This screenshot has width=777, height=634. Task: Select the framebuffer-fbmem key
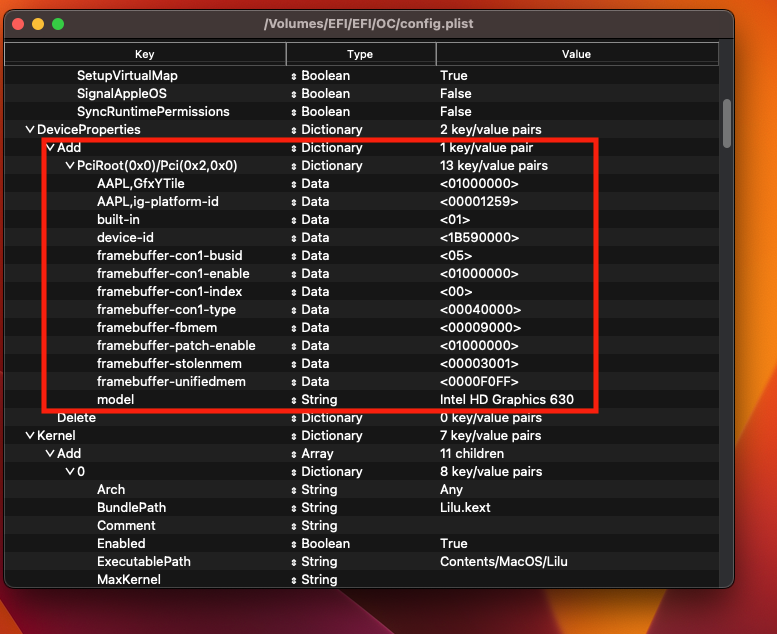(x=157, y=328)
